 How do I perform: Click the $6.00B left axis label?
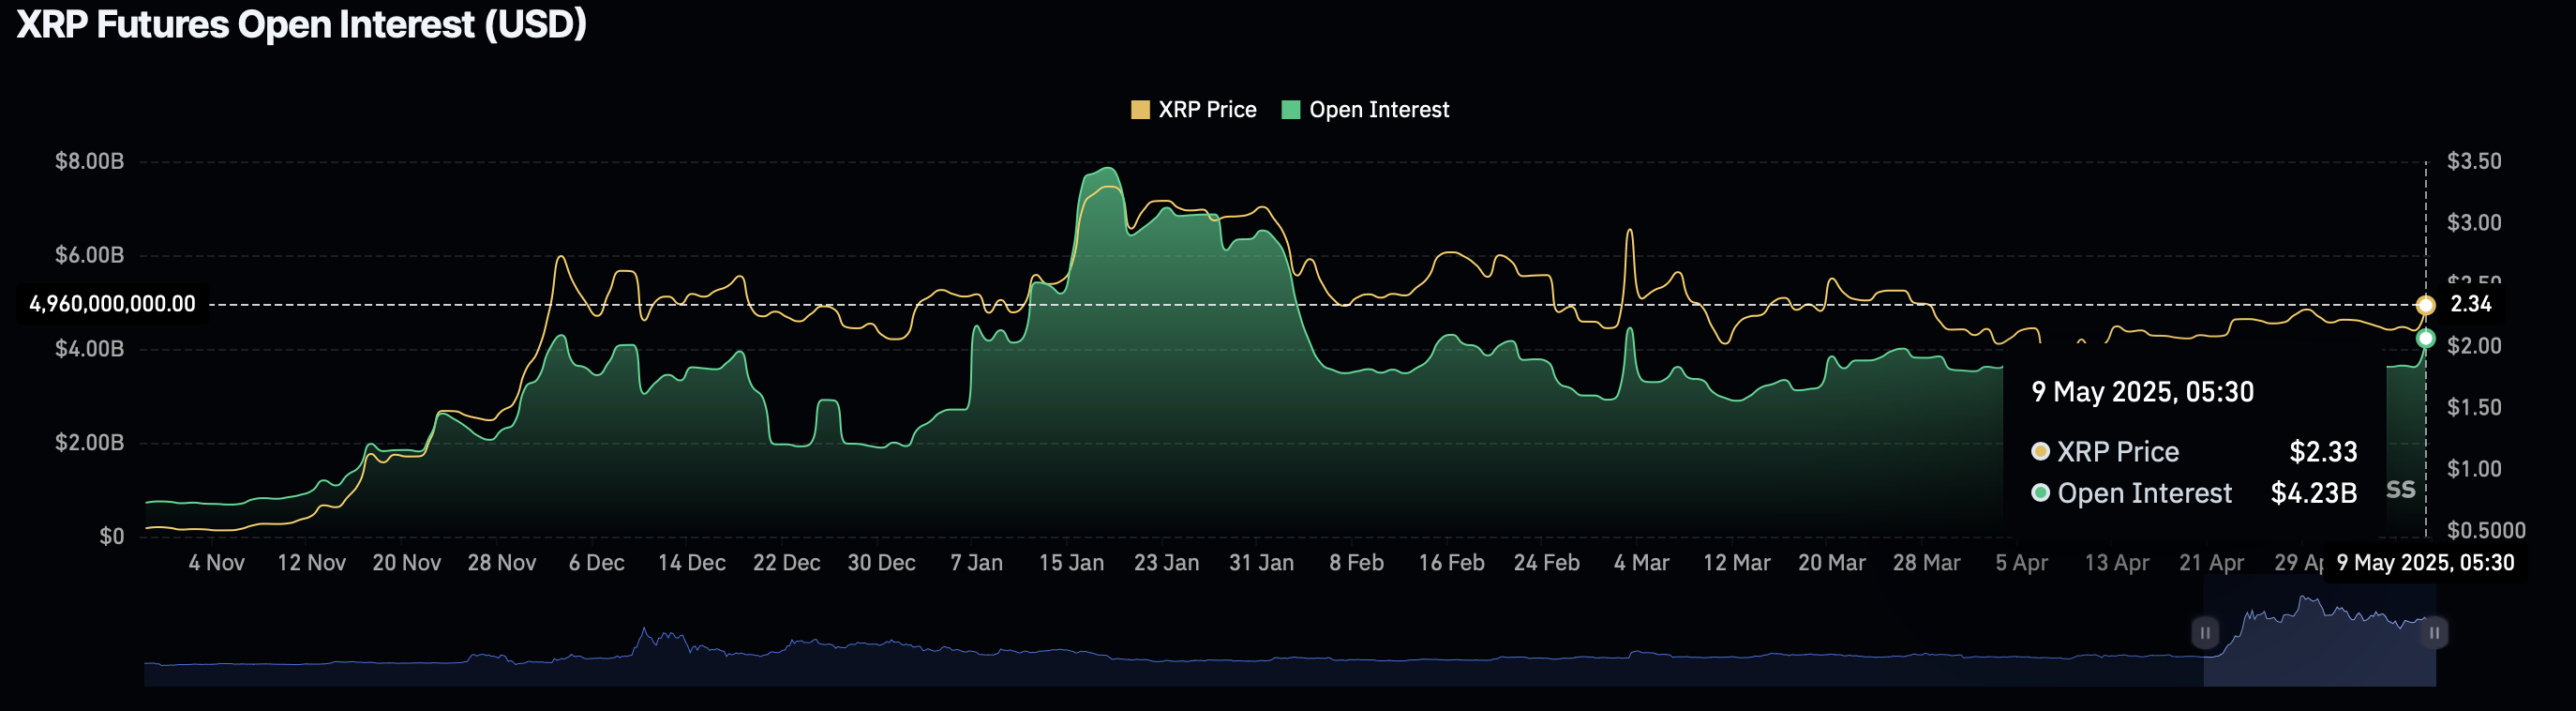pyautogui.click(x=90, y=255)
